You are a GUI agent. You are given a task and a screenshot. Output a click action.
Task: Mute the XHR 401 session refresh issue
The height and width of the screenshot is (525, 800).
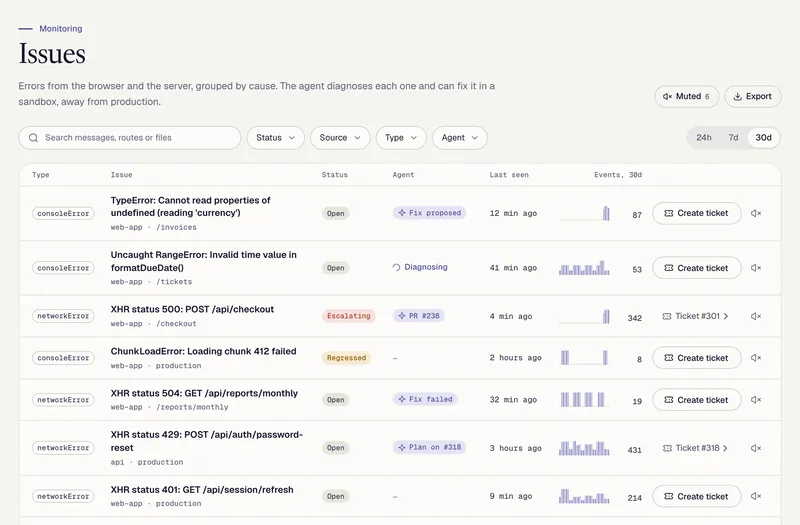point(756,496)
